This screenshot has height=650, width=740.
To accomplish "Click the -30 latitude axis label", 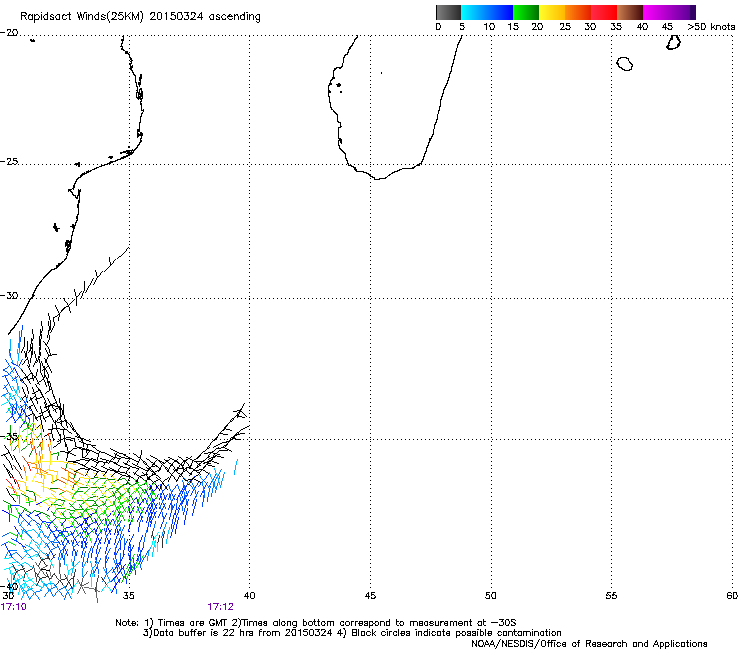I will (9, 295).
